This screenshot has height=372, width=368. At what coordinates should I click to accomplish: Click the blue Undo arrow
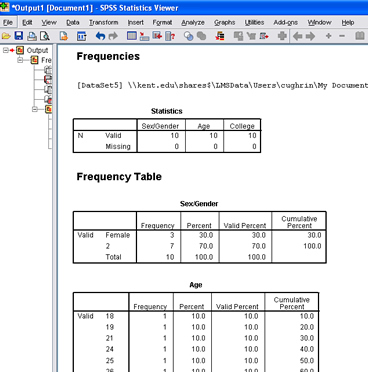100,36
